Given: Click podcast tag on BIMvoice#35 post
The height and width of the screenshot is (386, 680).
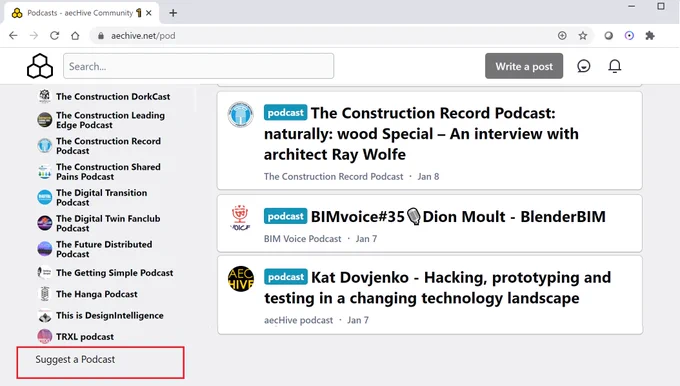Looking at the screenshot, I should [x=285, y=216].
